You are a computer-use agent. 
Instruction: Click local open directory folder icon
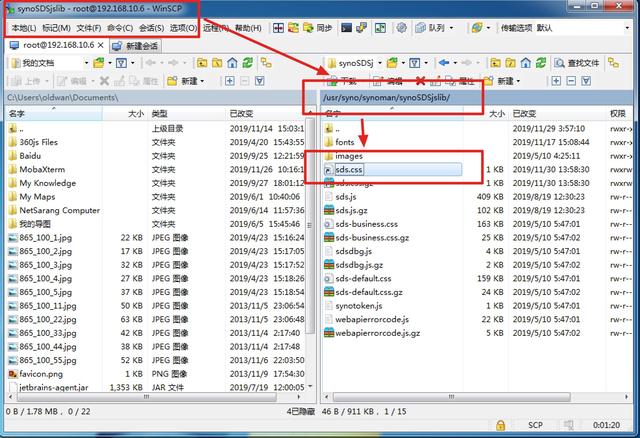(98, 63)
